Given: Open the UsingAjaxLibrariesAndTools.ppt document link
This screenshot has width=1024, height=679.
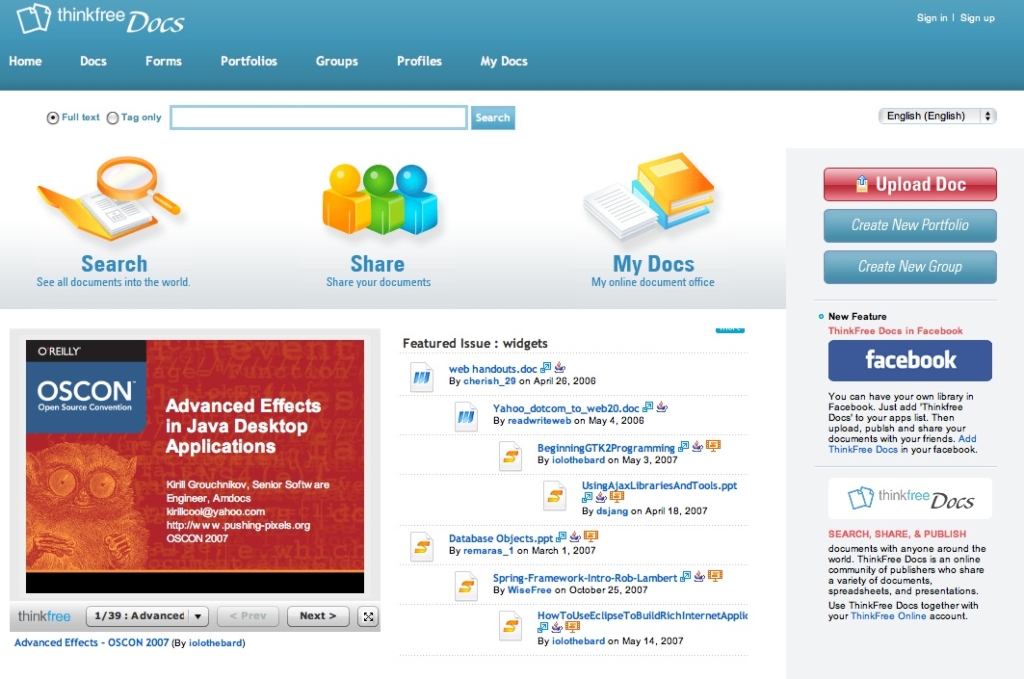Looking at the screenshot, I should pos(659,486).
